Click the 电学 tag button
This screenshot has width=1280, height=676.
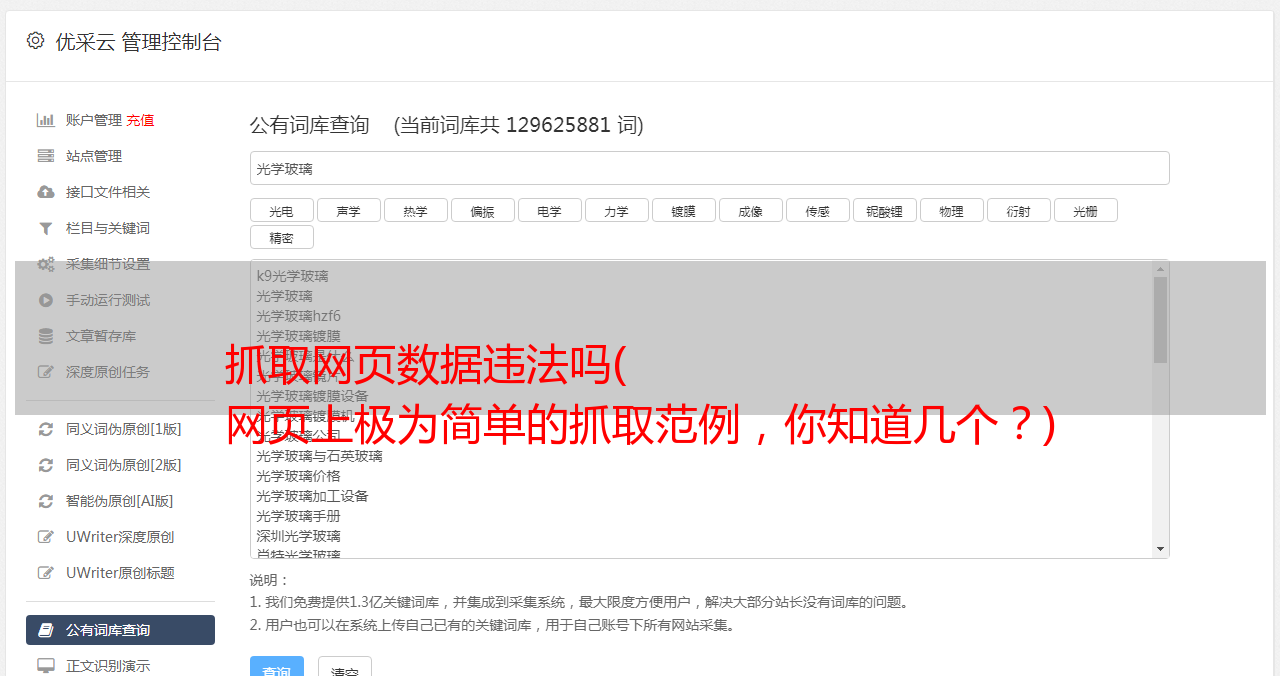tap(550, 210)
